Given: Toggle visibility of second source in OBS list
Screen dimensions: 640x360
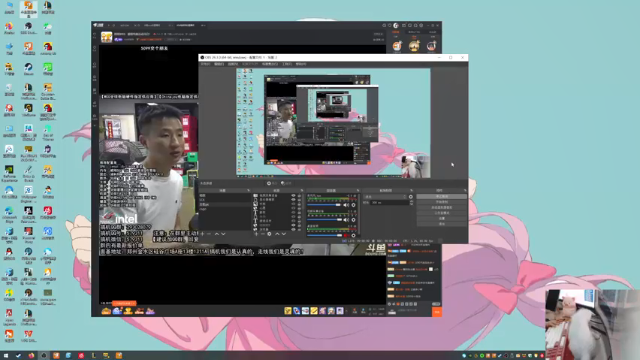Looking at the screenshot, I should click(293, 200).
